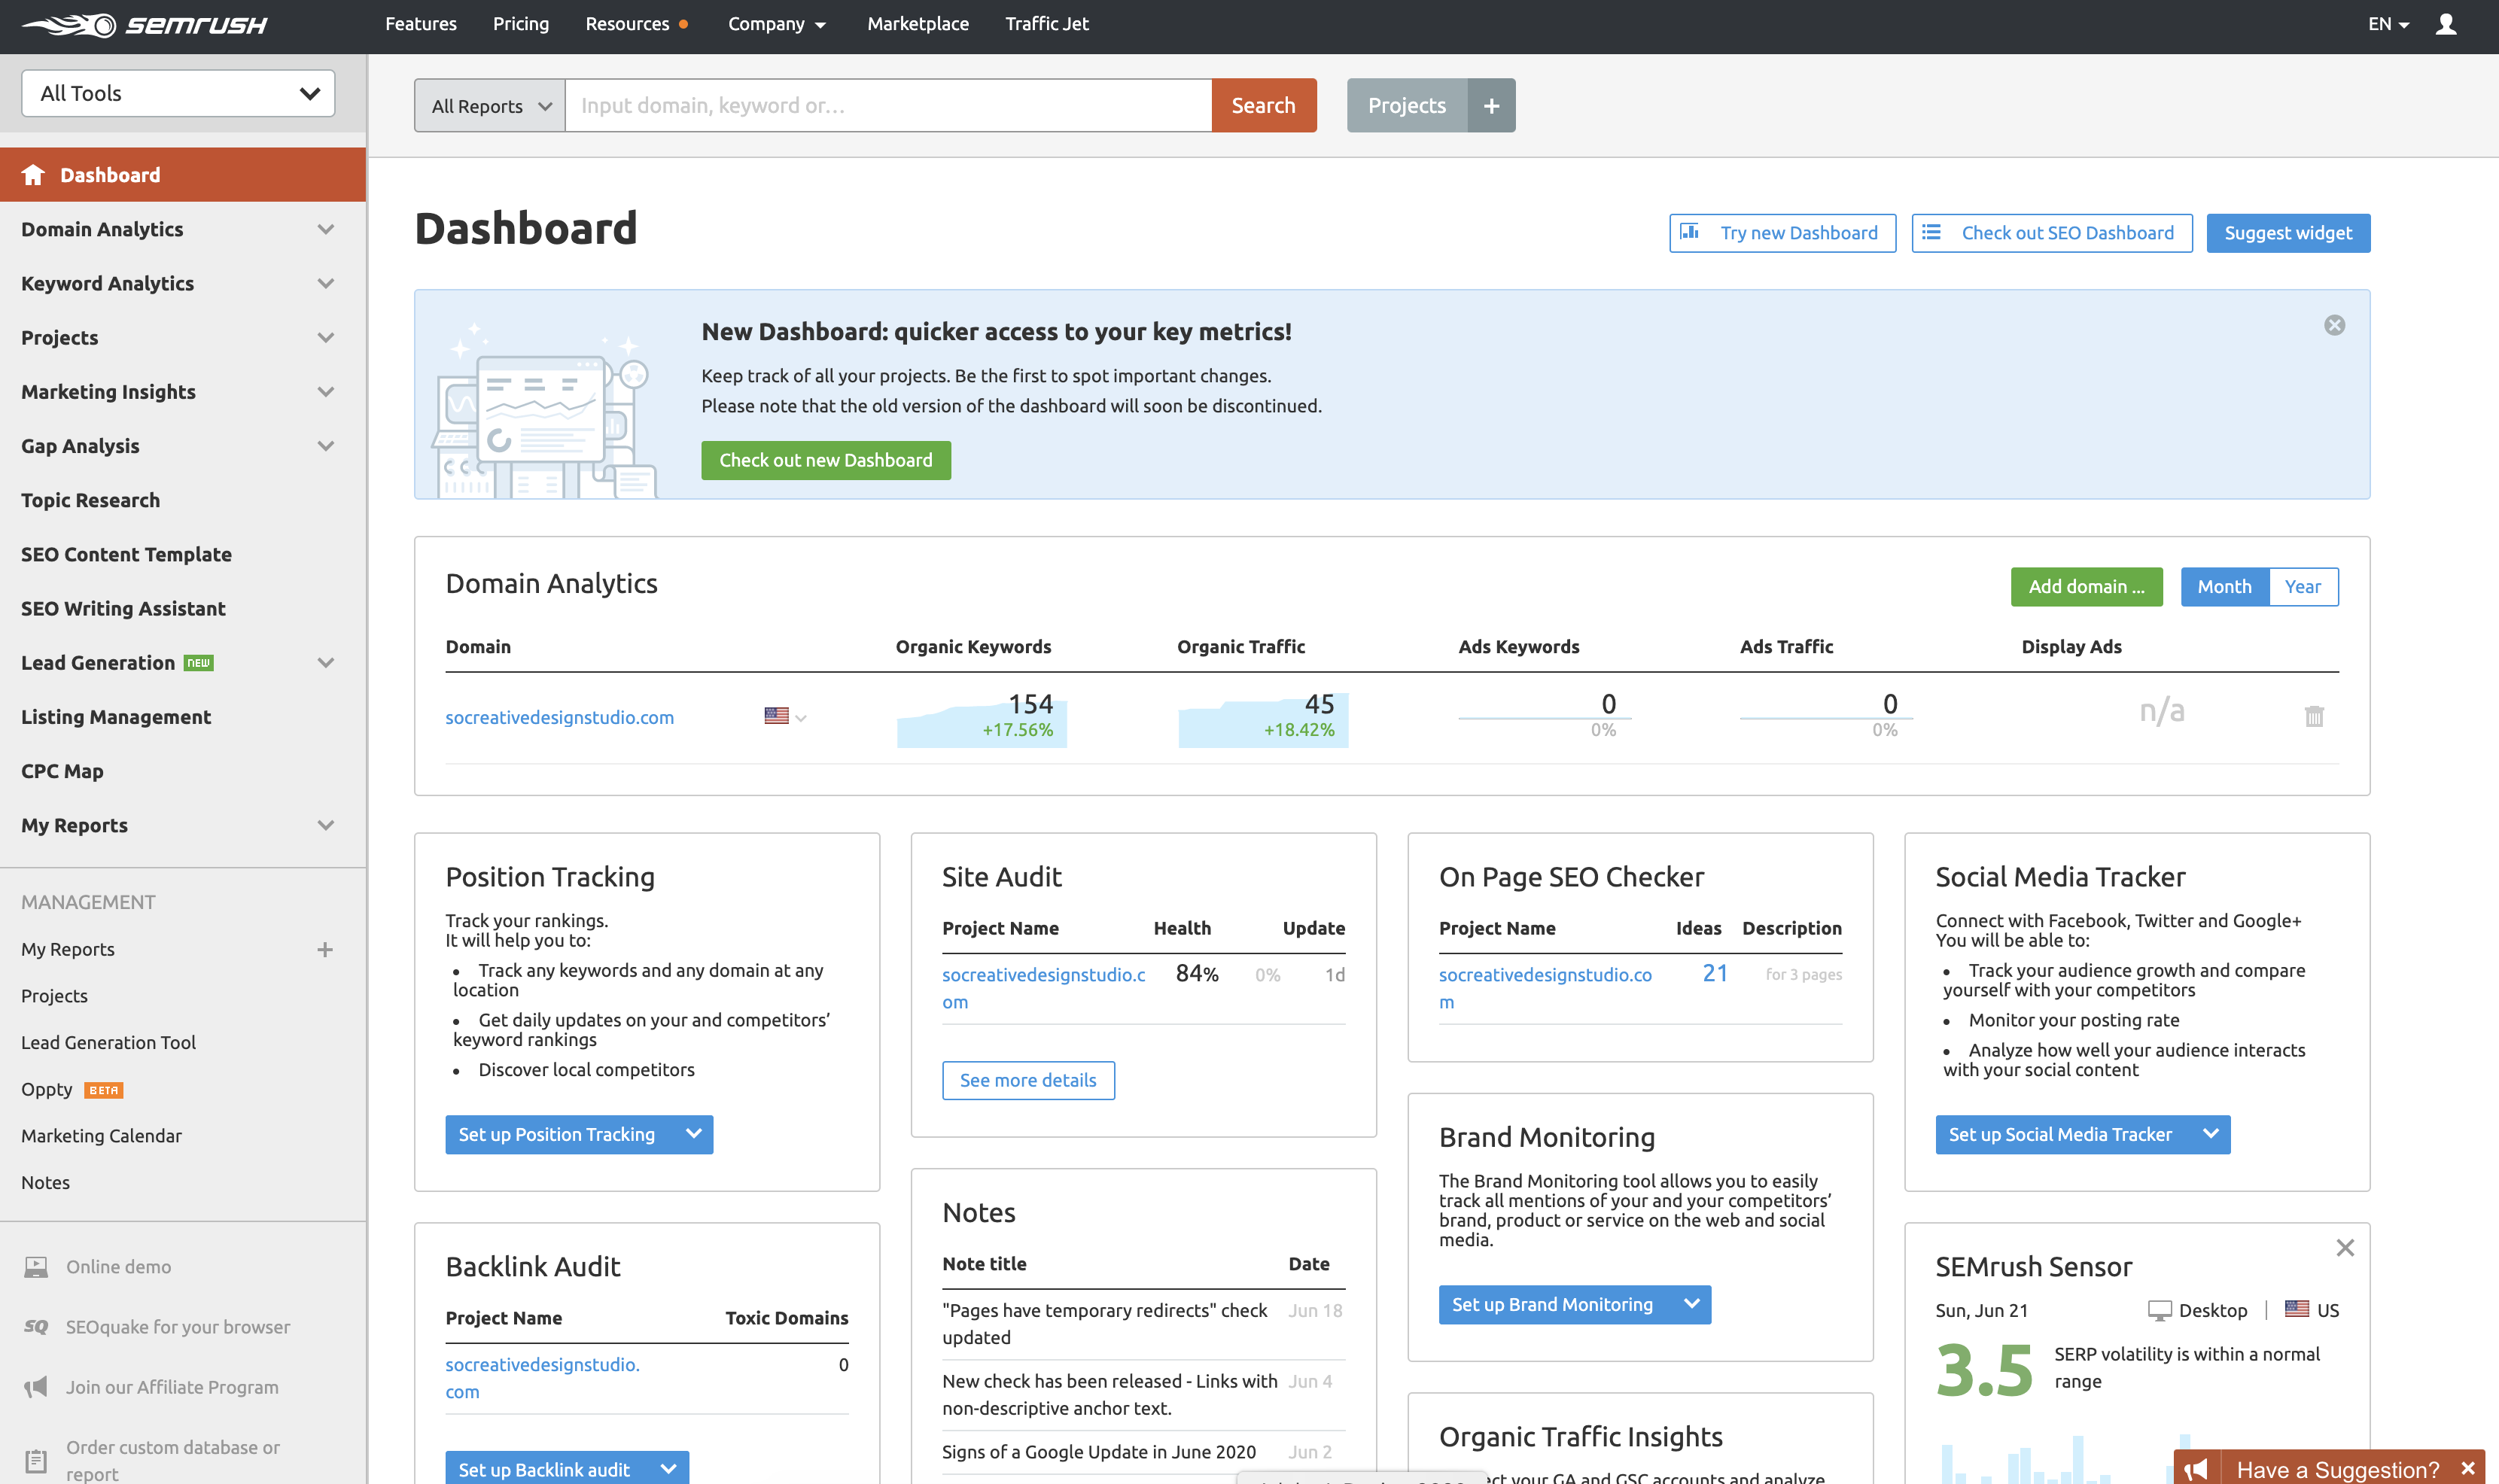
Task: Expand Keyword Analytics in sidebar
Action: [325, 283]
